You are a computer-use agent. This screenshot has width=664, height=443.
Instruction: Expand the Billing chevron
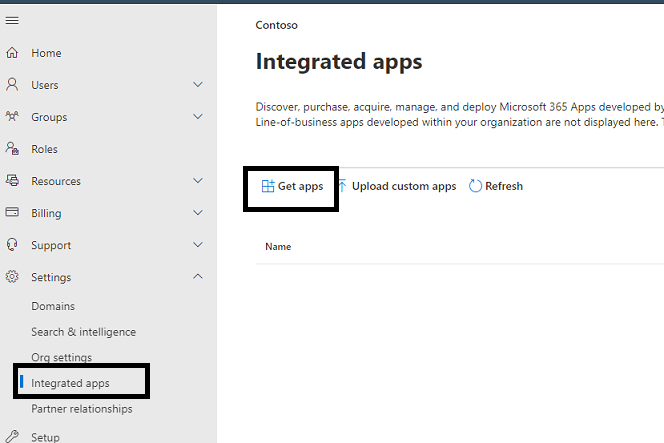click(x=198, y=213)
